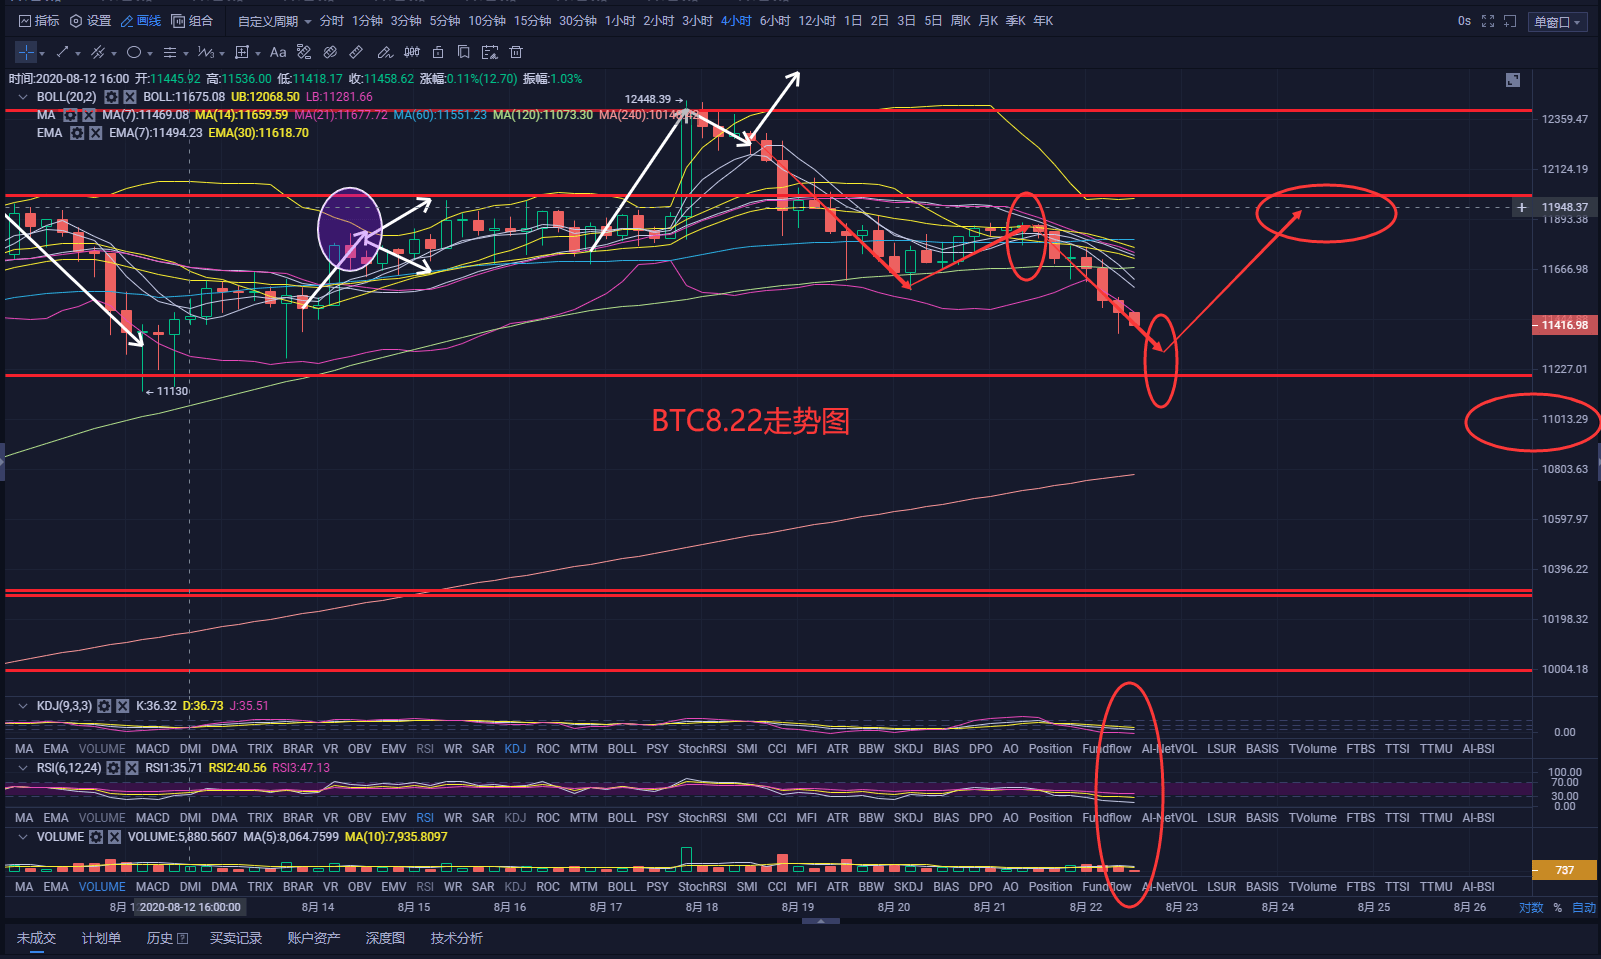The image size is (1601, 959).
Task: Open RSI(6,12,24) settings gear
Action: (x=113, y=768)
